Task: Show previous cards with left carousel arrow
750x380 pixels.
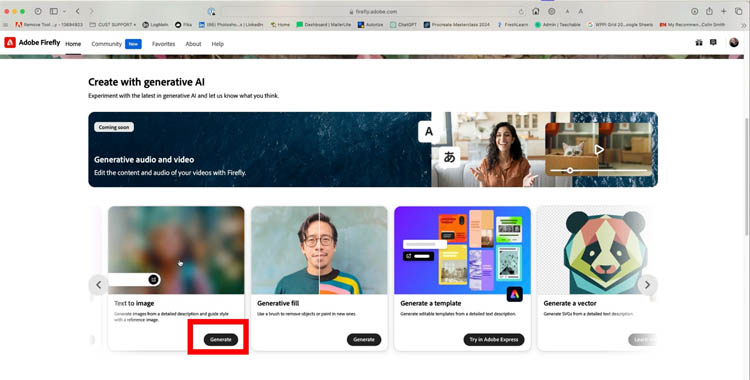Action: click(99, 285)
